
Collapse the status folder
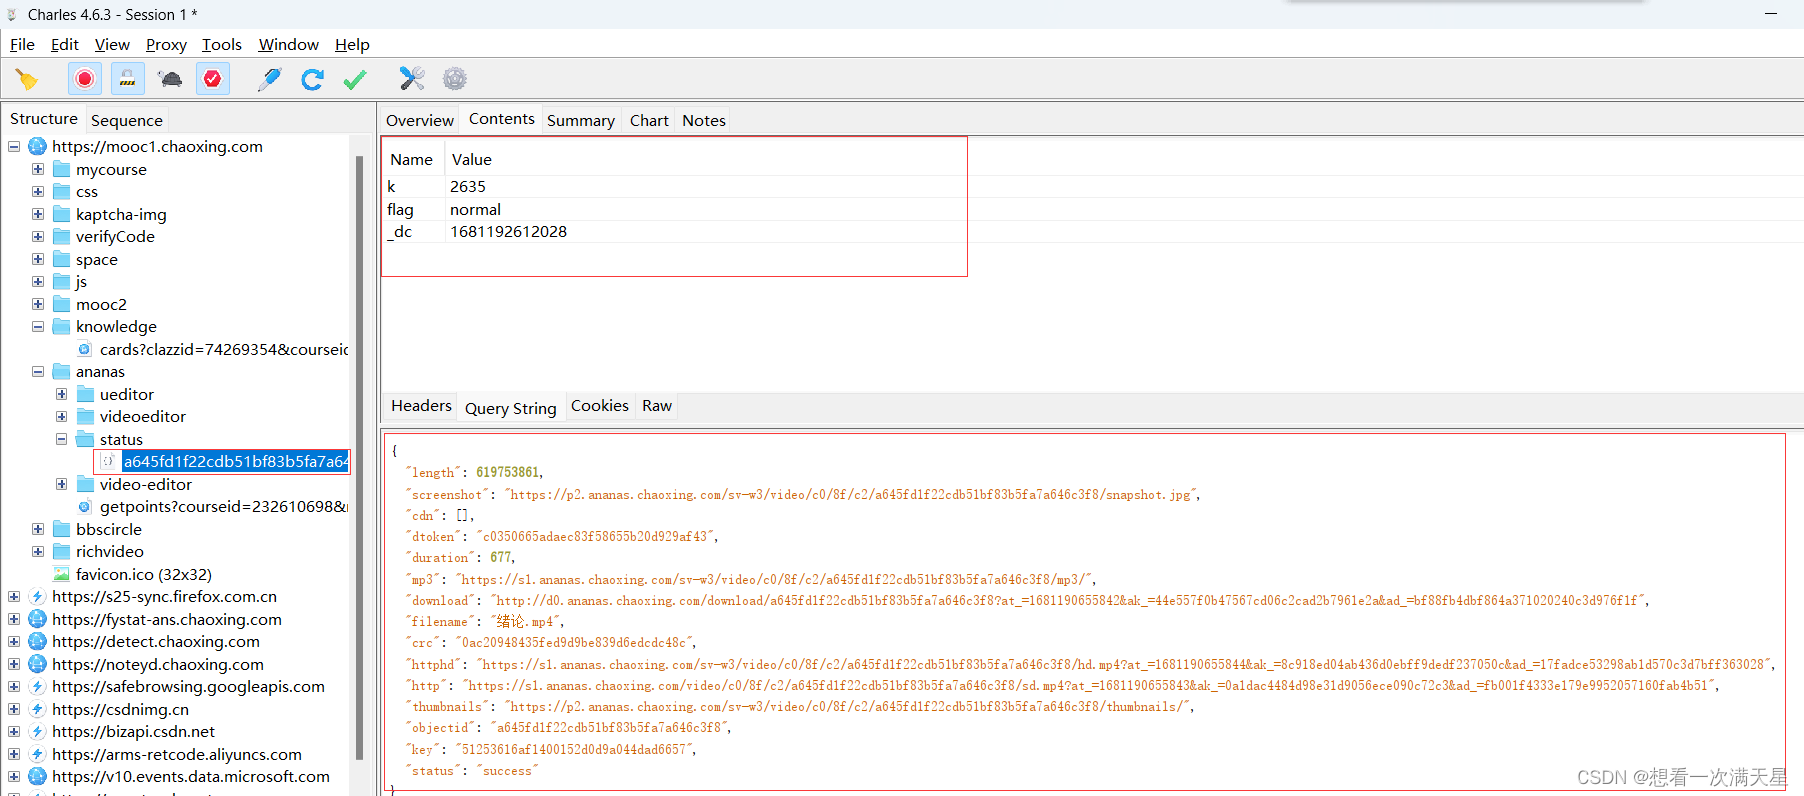(x=62, y=439)
